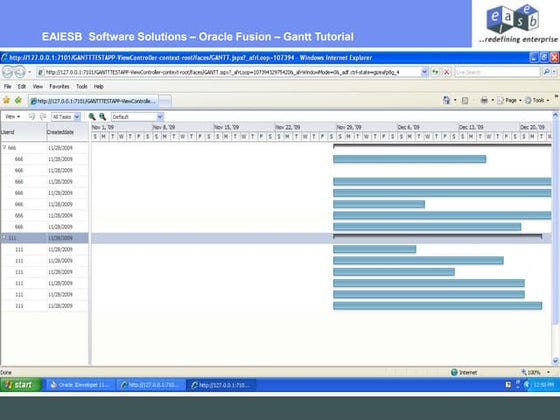This screenshot has height=420, width=560.
Task: Open the zoom level dropdown arrow in status bar
Action: point(549,372)
